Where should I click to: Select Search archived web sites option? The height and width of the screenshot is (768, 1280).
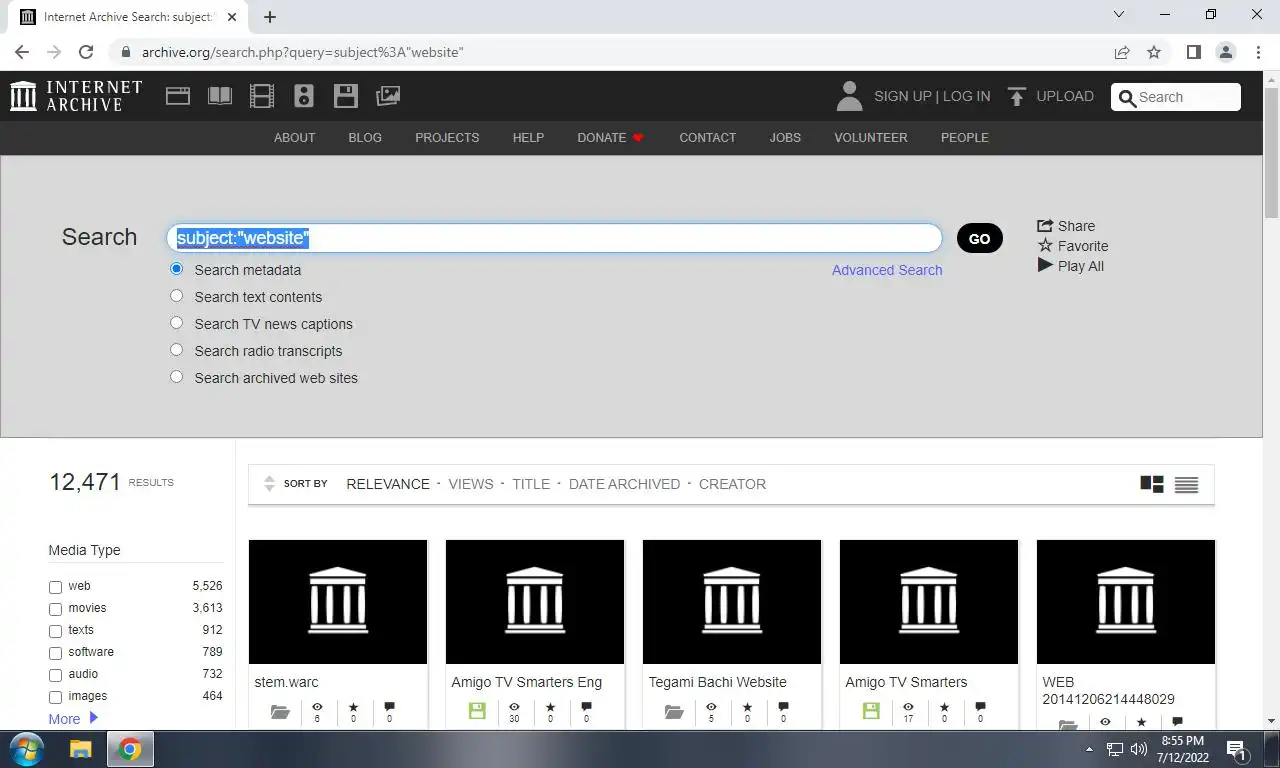click(177, 377)
